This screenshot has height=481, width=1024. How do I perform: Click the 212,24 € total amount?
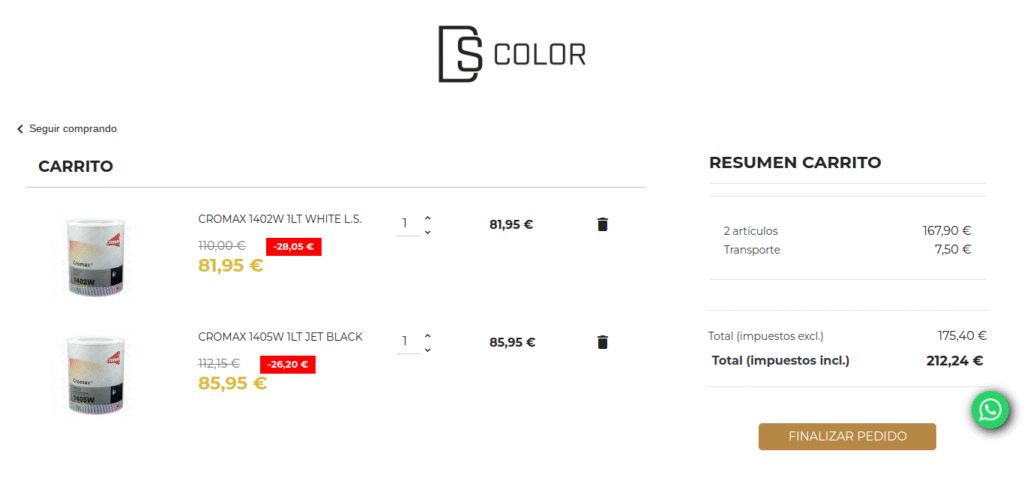954,361
